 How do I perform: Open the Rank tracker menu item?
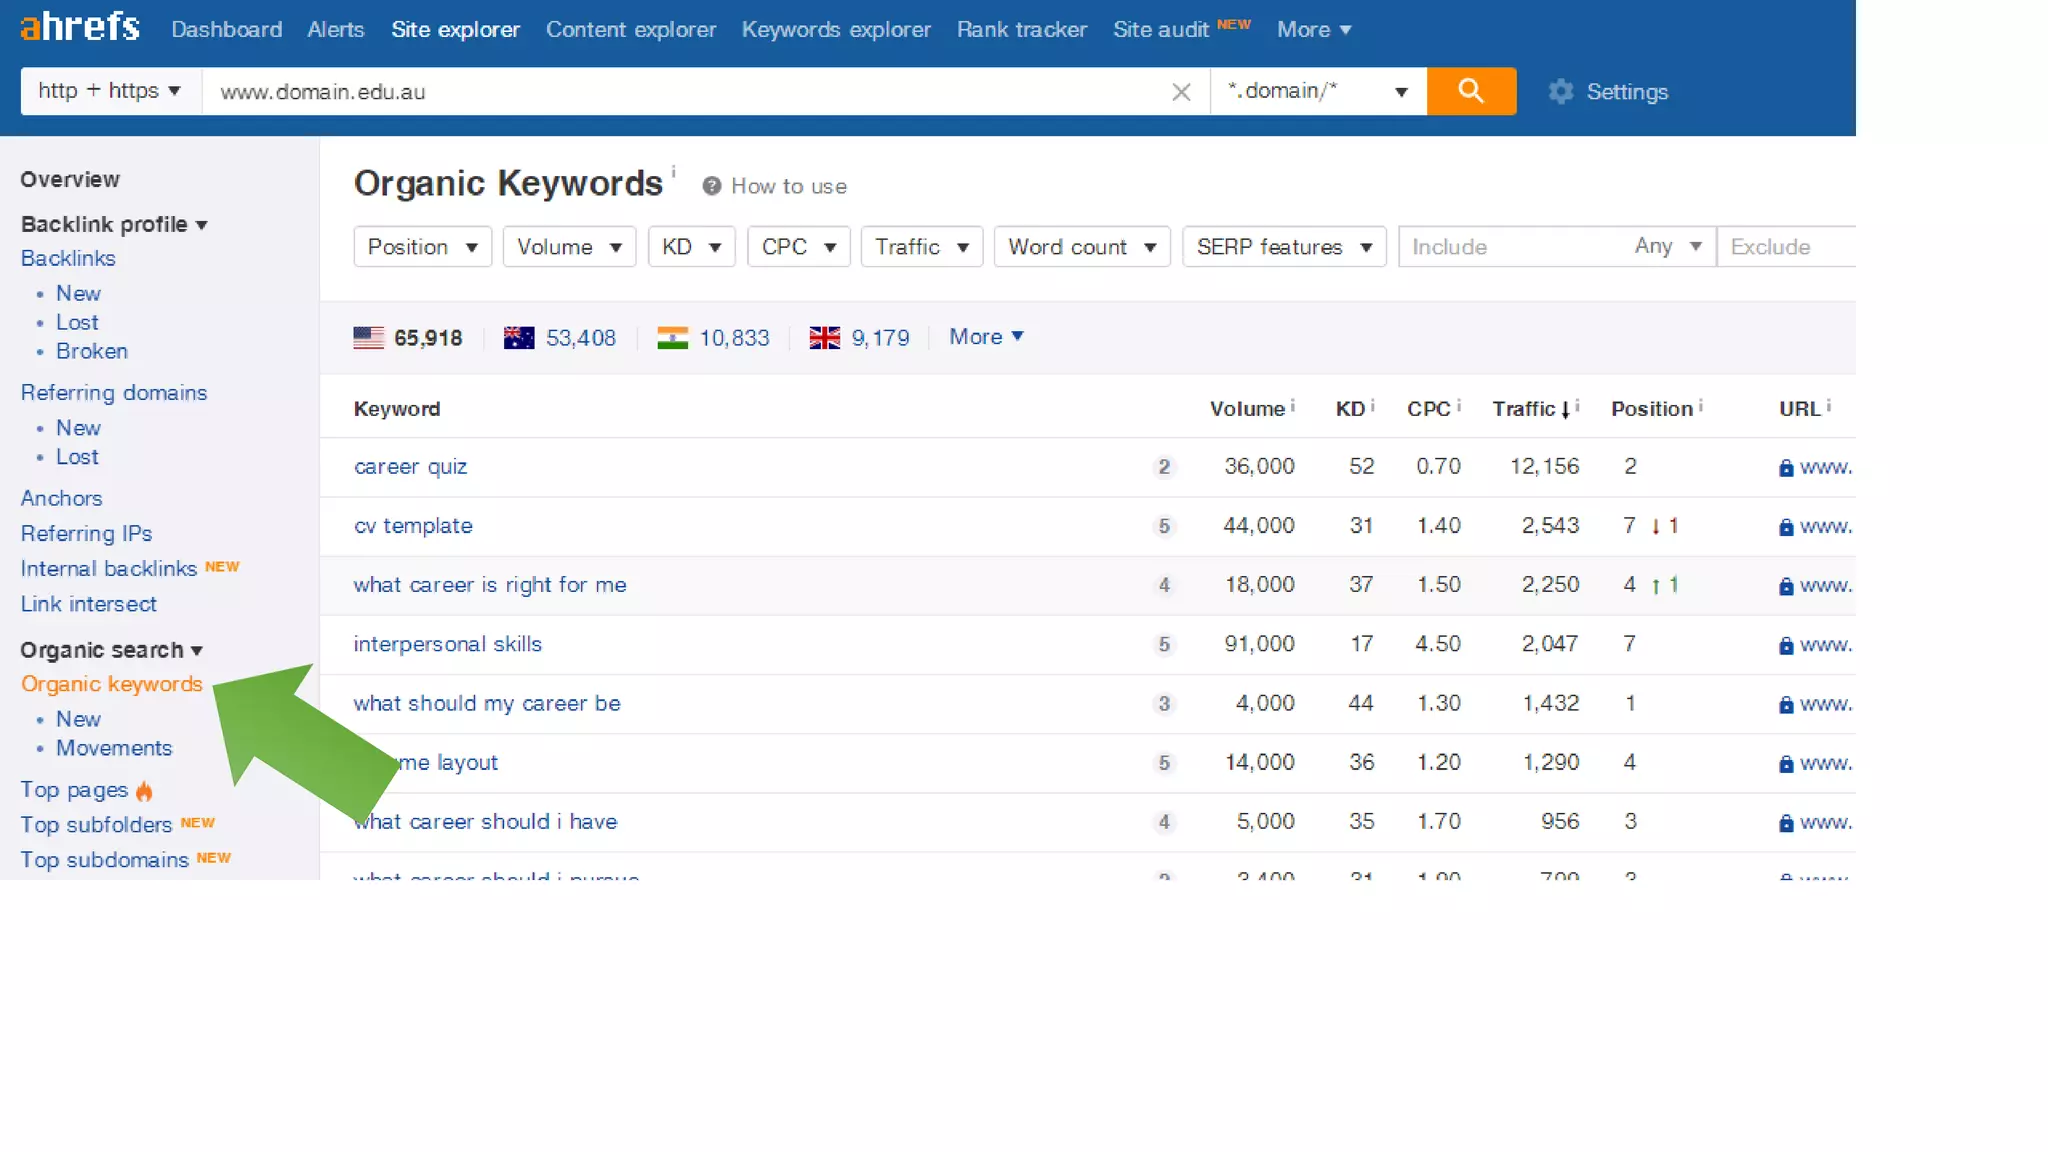1021,30
